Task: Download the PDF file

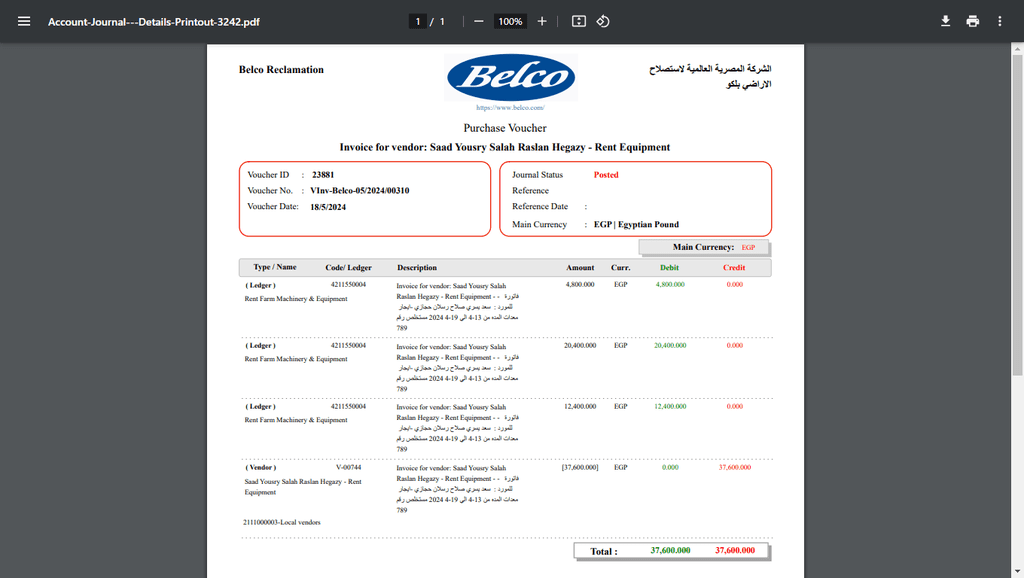Action: [945, 22]
